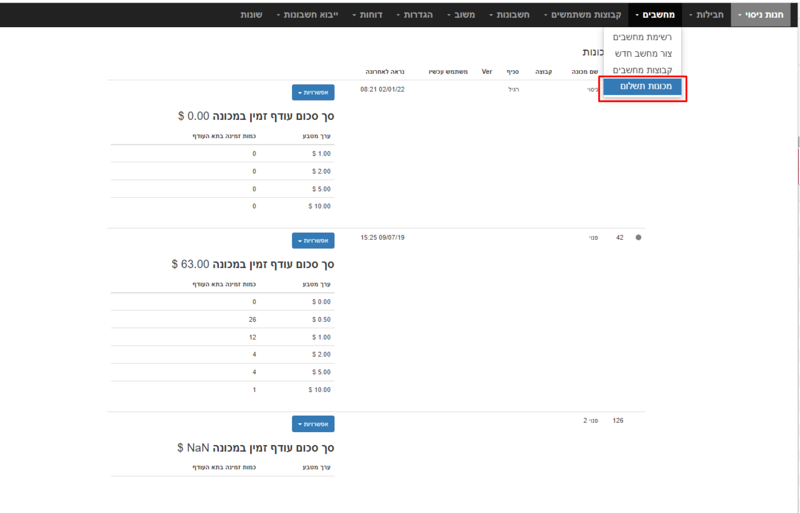The width and height of the screenshot is (800, 513).
Task: Collapse the open מחשבים navbar dropdown
Action: 655,14
